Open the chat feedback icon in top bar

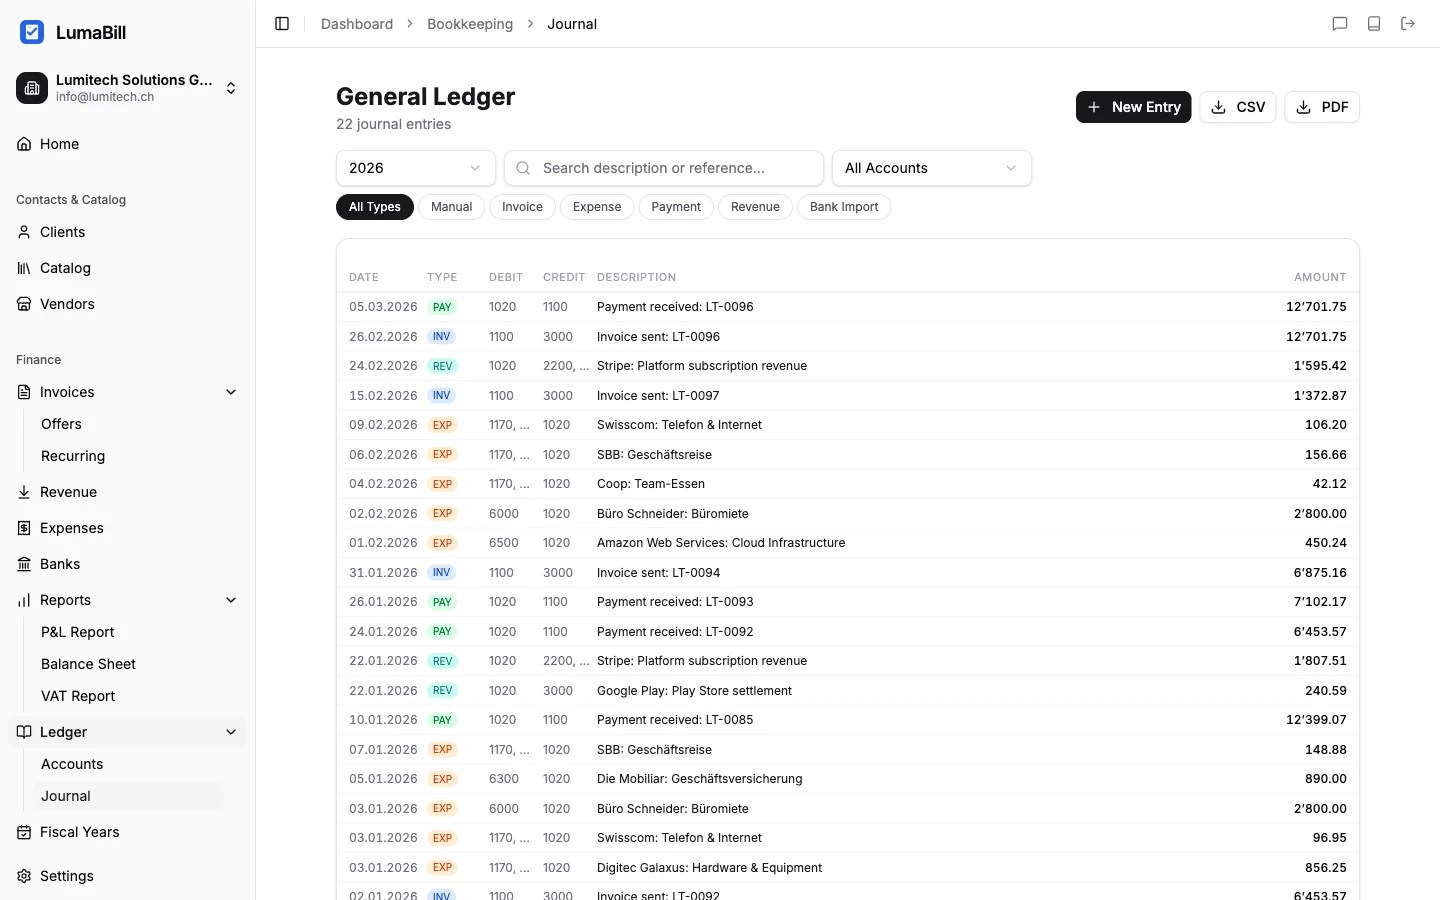coord(1340,23)
